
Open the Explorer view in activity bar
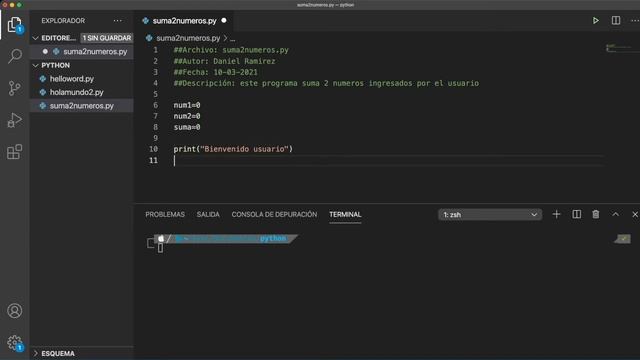point(15,25)
